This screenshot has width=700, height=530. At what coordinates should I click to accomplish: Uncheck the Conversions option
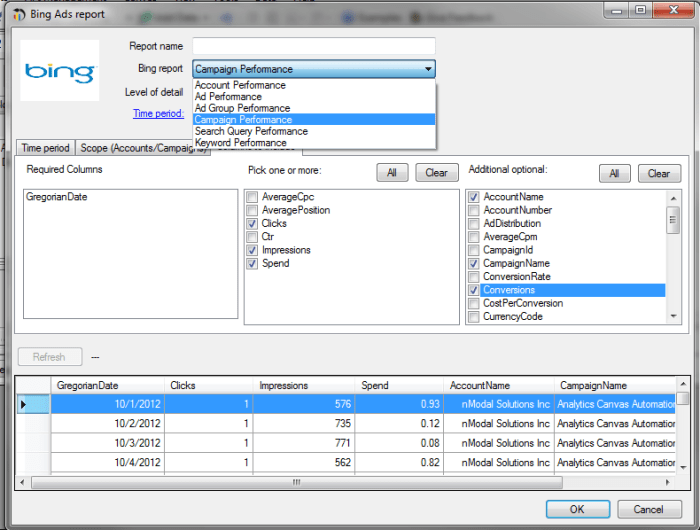pos(474,290)
